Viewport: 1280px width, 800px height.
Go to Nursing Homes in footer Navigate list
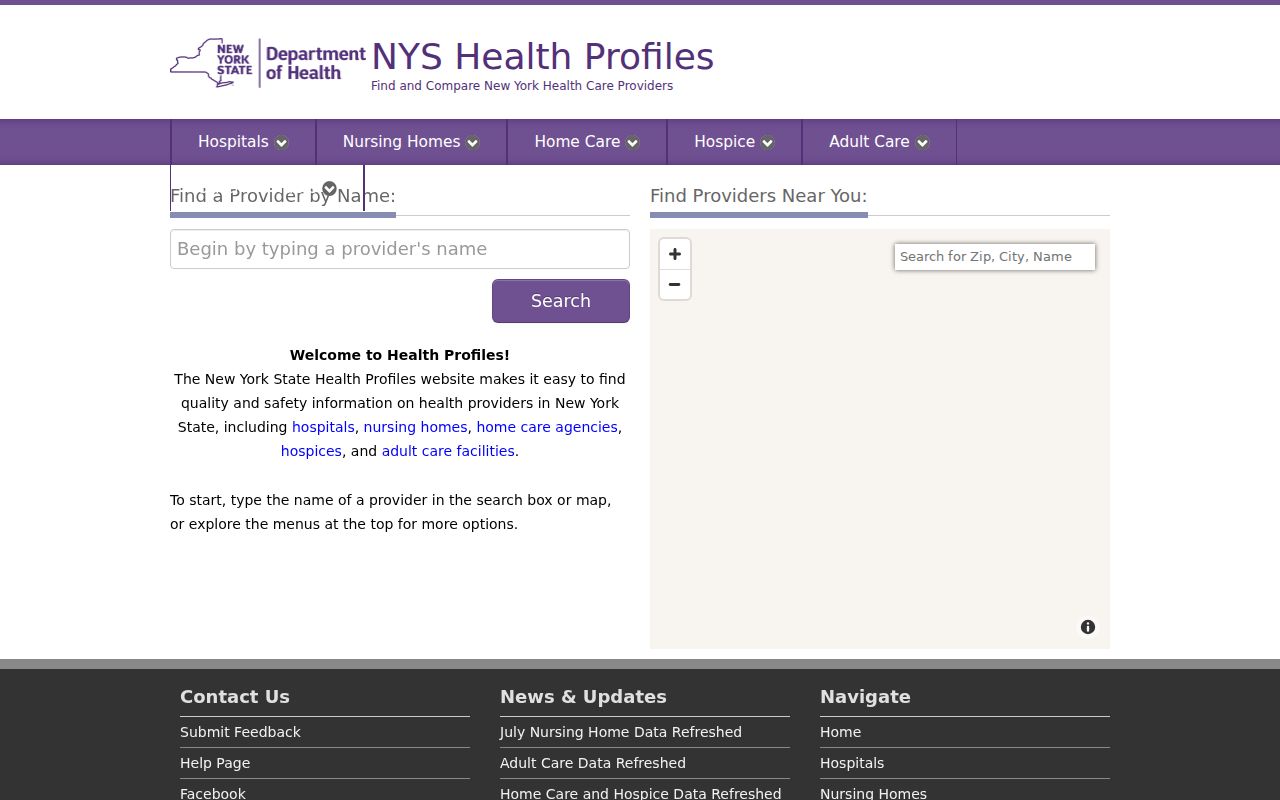(873, 793)
